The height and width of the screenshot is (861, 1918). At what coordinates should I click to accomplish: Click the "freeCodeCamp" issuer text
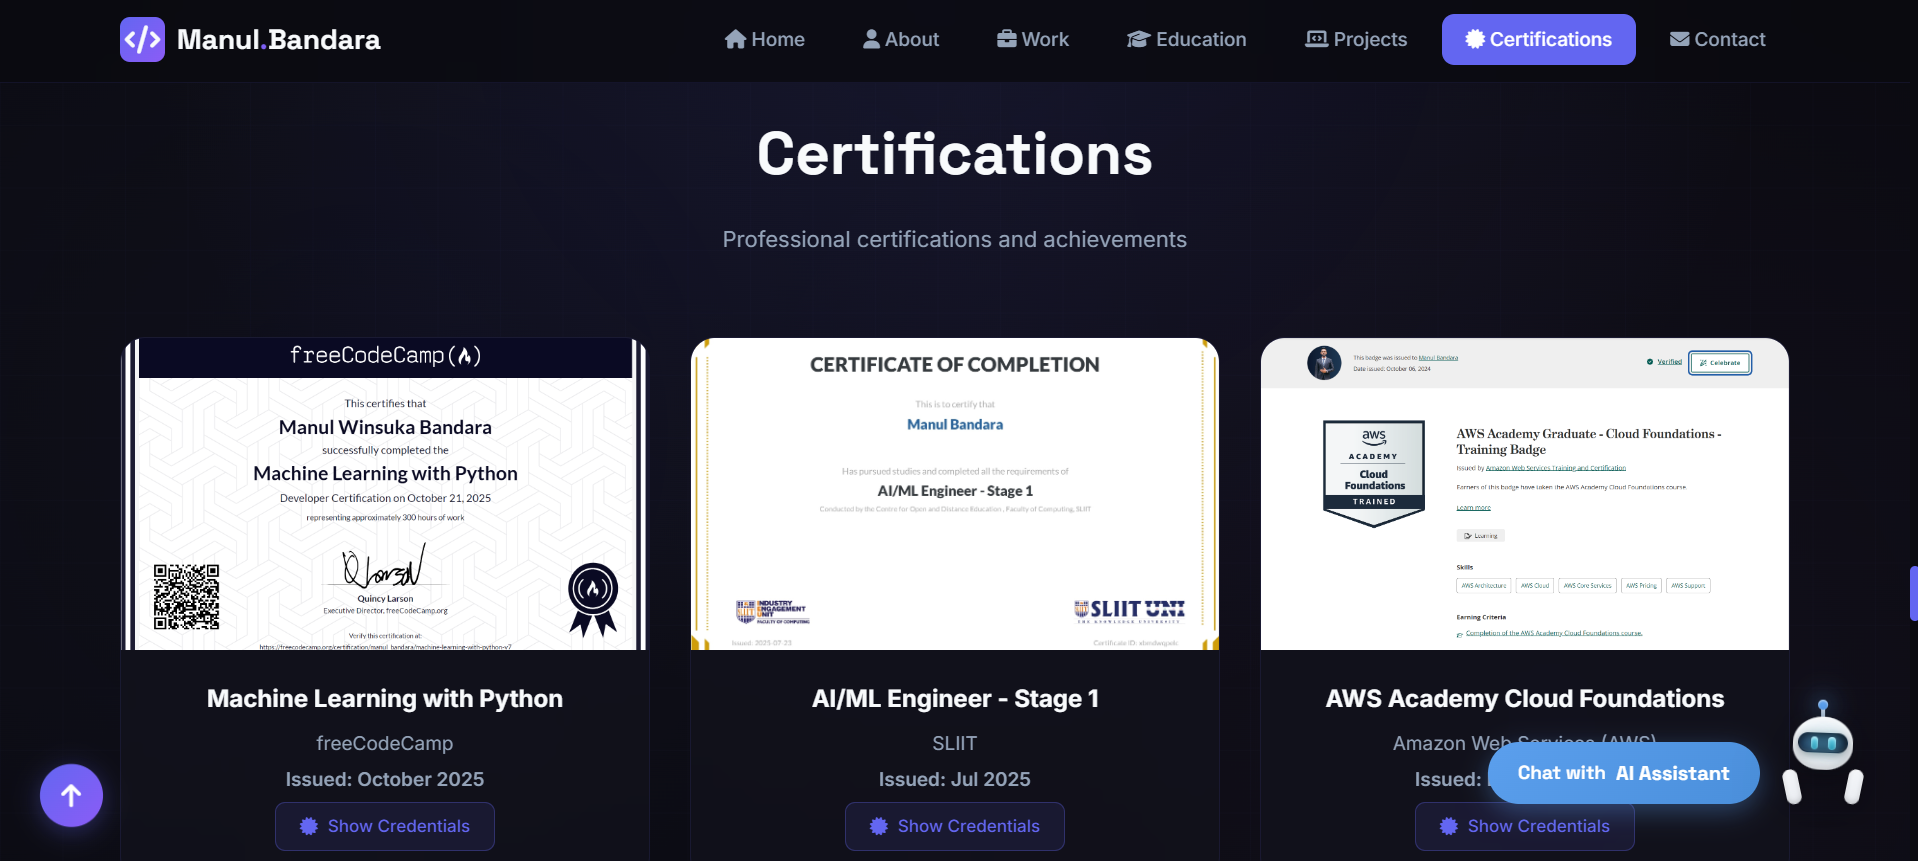[x=385, y=743]
